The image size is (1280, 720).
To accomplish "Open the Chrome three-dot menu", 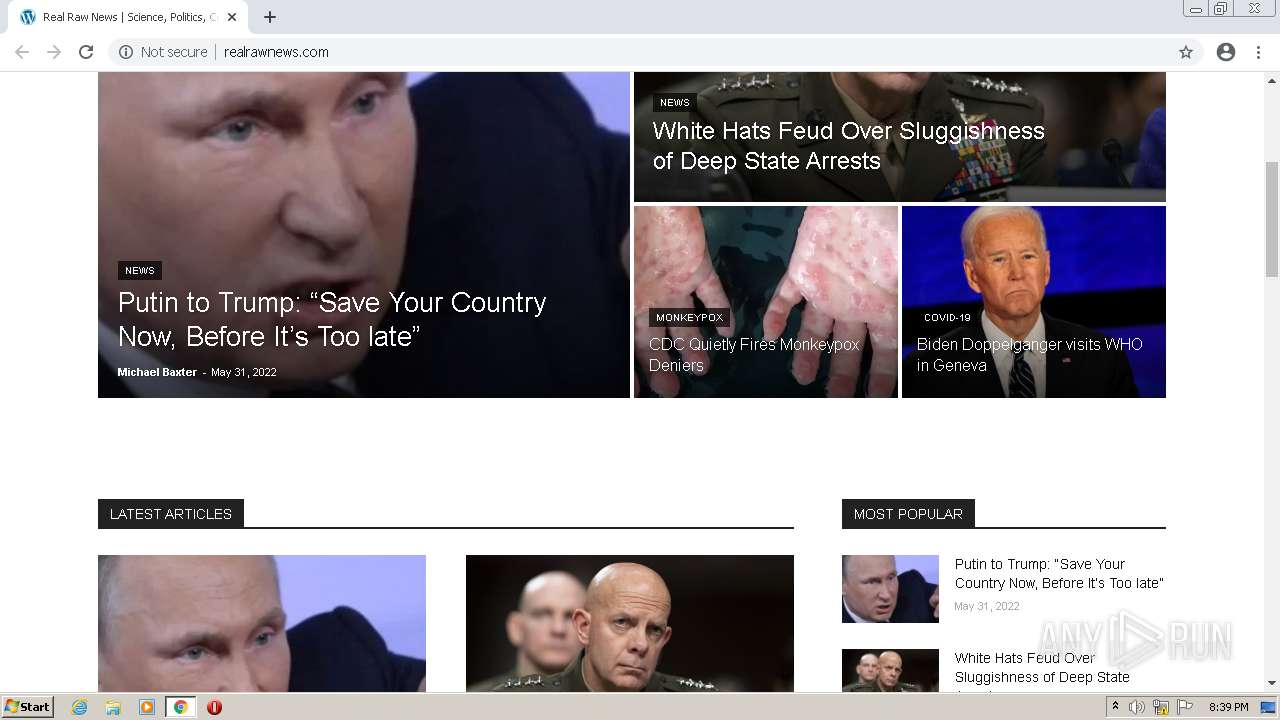I will pos(1258,52).
